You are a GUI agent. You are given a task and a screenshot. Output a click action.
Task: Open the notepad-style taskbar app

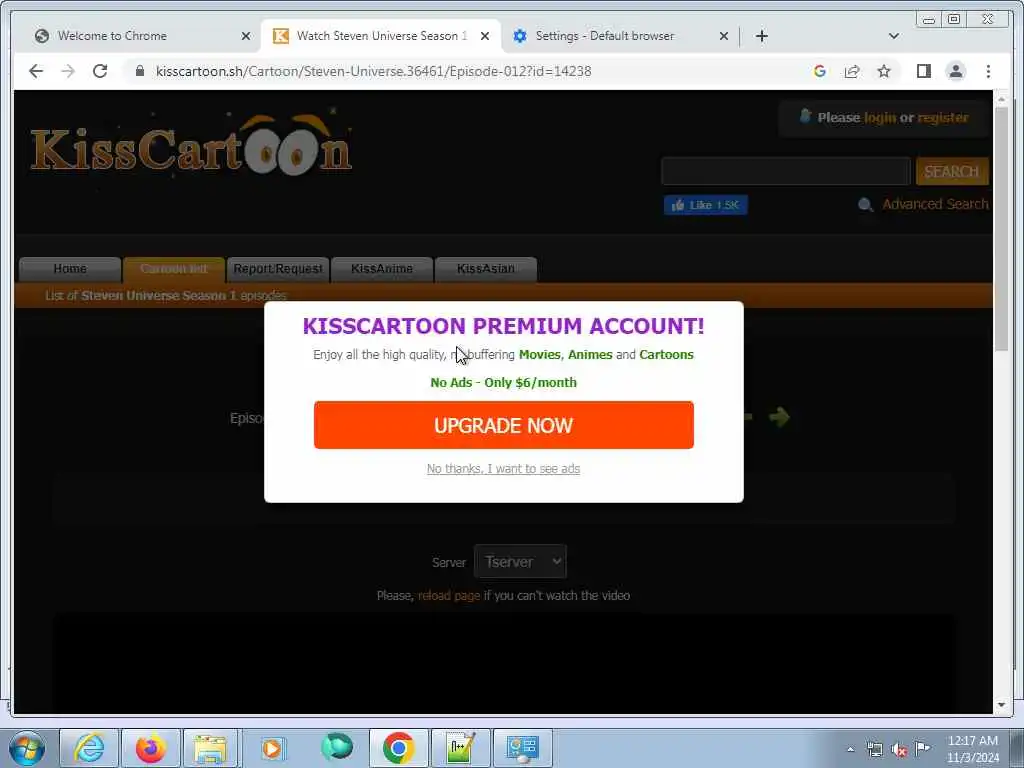pos(460,748)
